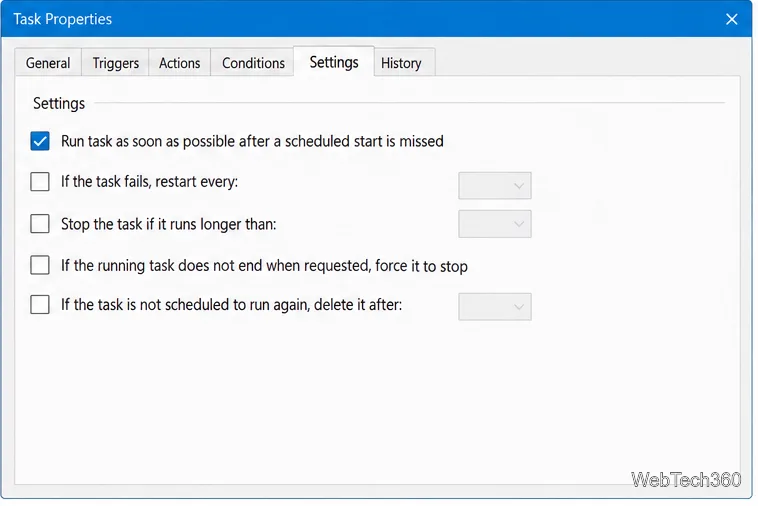Open the delete it after dropdown
This screenshot has width=758, height=506.
[495, 306]
